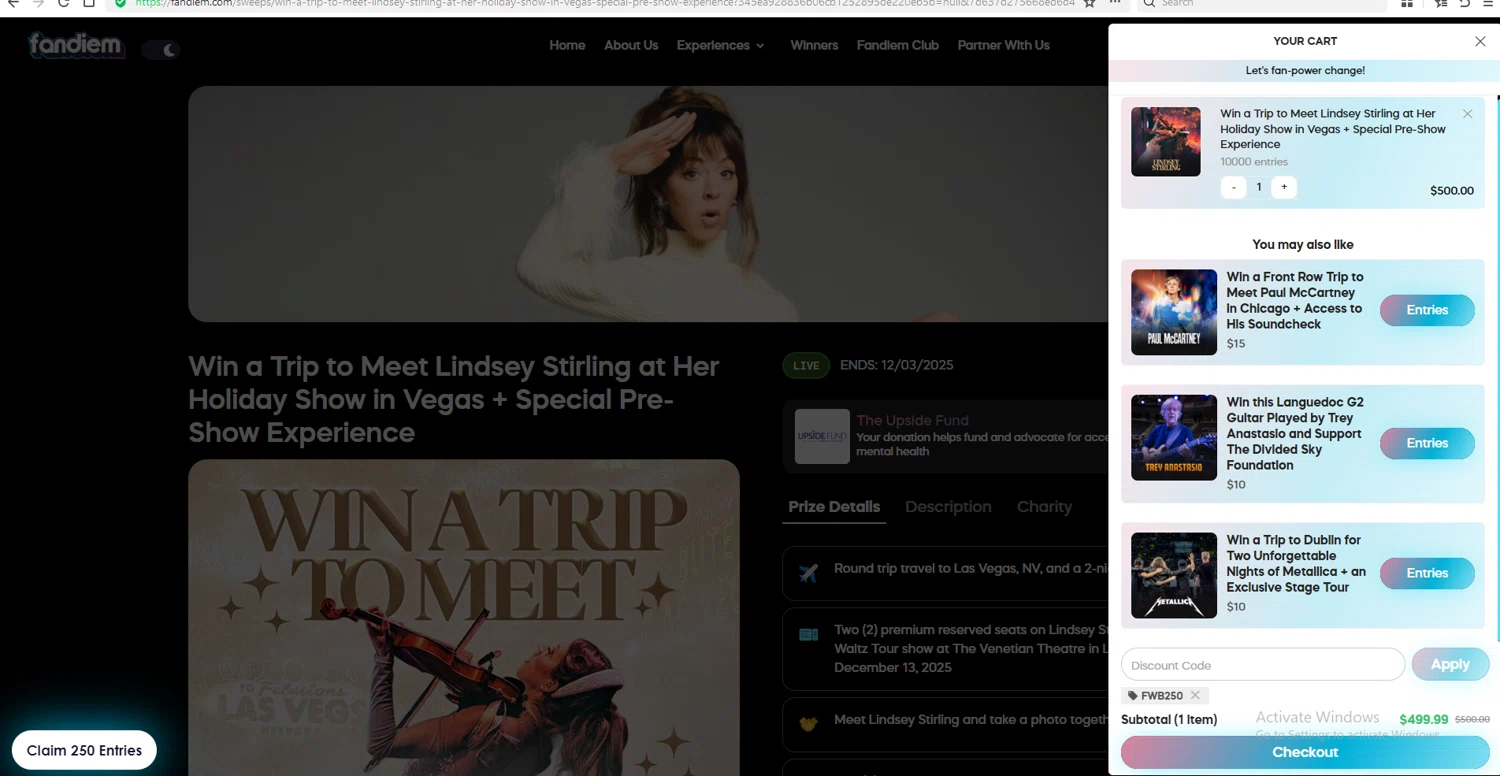Open the Home menu item

pos(567,45)
